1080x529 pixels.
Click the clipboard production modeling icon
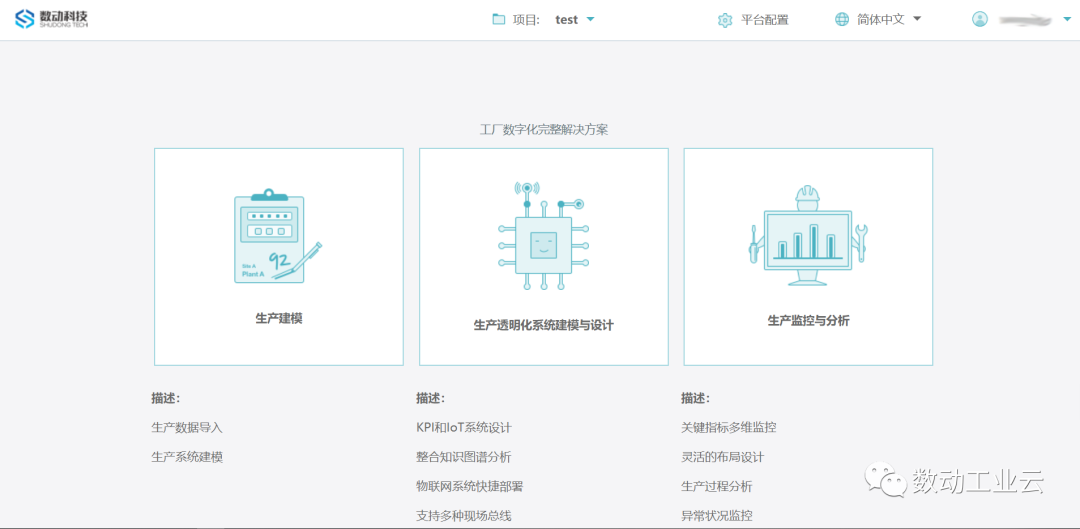278,236
